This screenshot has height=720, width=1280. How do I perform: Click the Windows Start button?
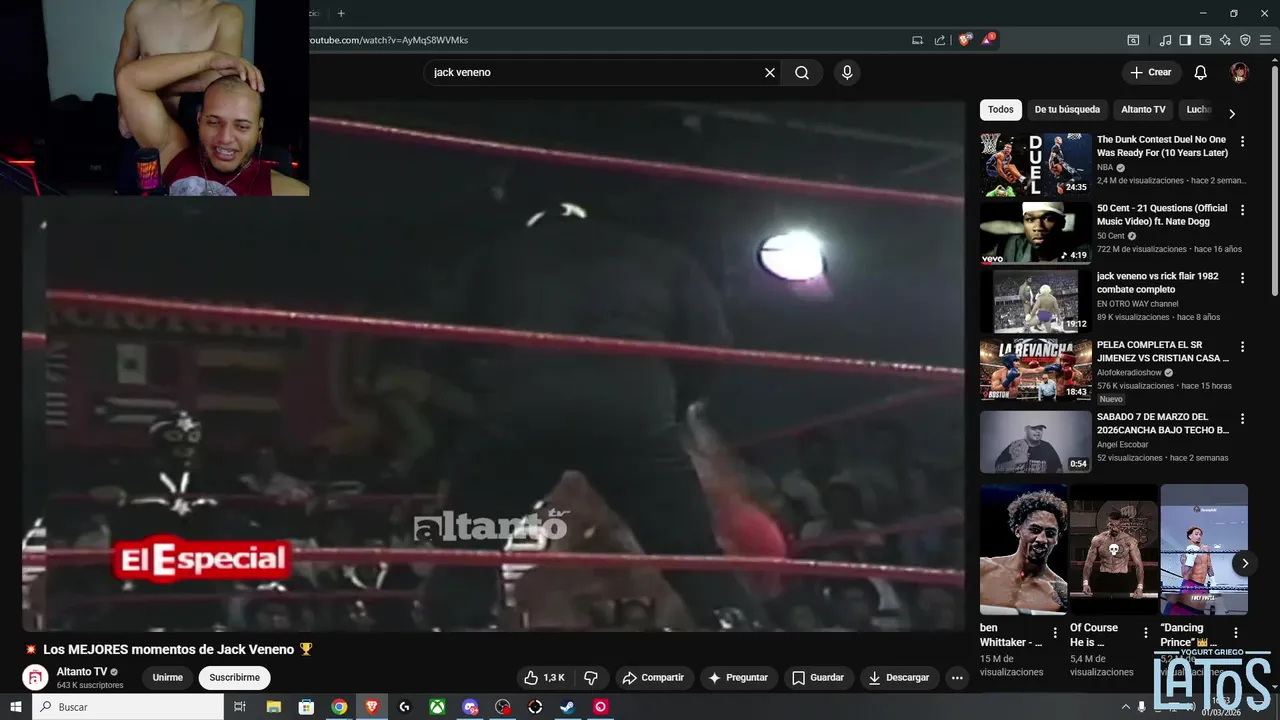coord(16,707)
